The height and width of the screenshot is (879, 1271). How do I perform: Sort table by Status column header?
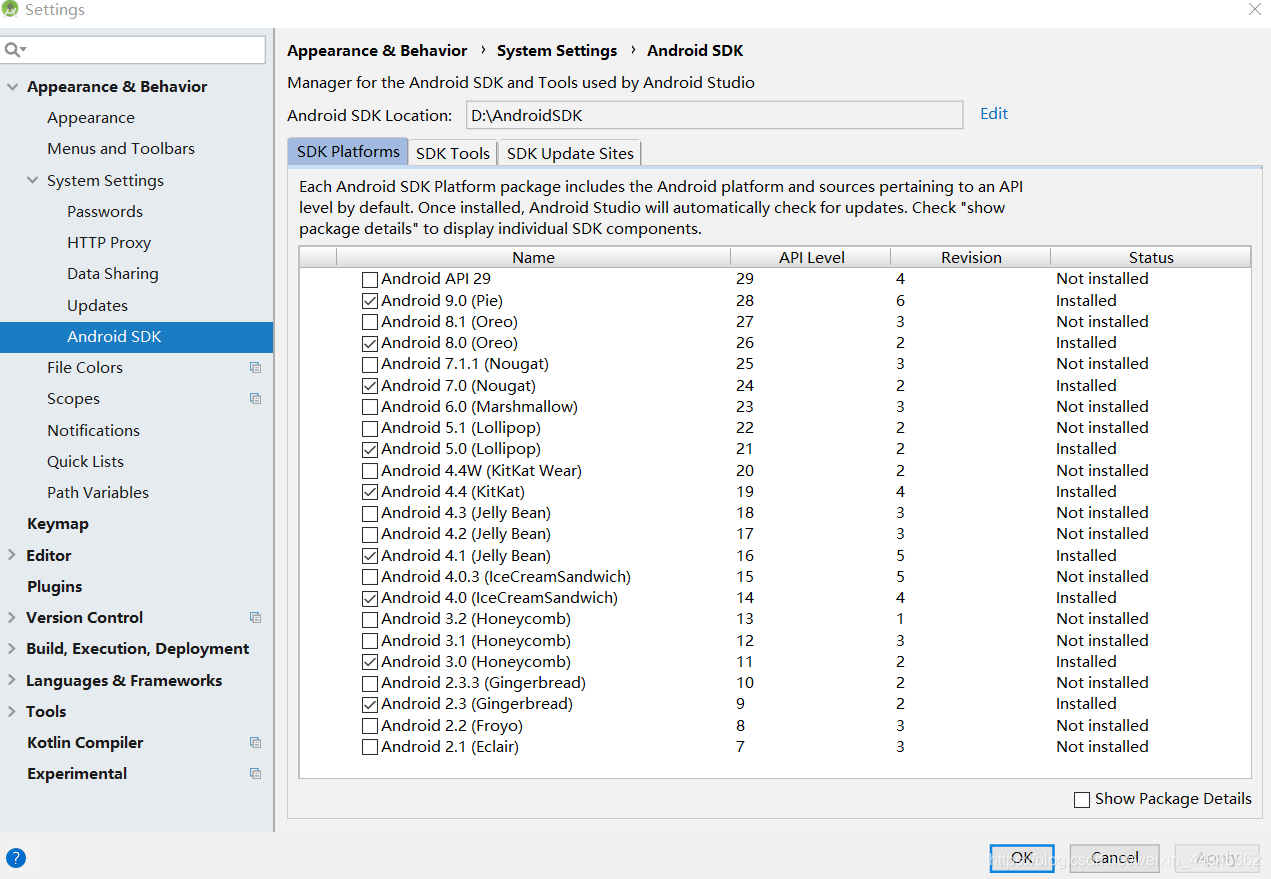pyautogui.click(x=1151, y=257)
